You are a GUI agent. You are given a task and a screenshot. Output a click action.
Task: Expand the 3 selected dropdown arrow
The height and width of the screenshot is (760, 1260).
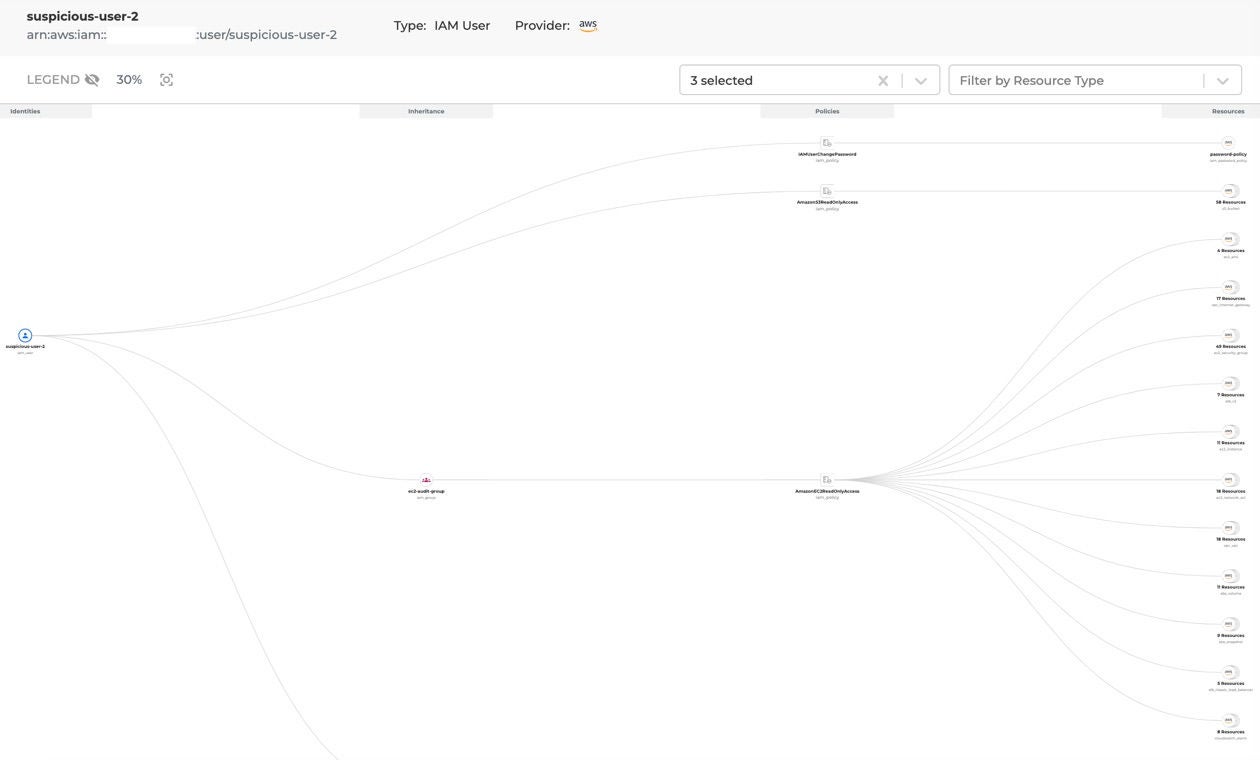pyautogui.click(x=921, y=81)
